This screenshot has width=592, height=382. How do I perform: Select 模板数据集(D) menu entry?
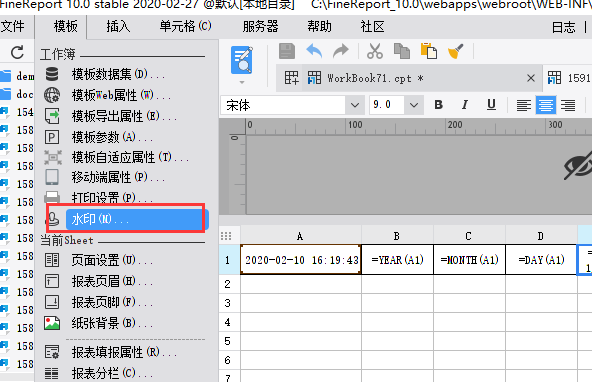(x=118, y=74)
